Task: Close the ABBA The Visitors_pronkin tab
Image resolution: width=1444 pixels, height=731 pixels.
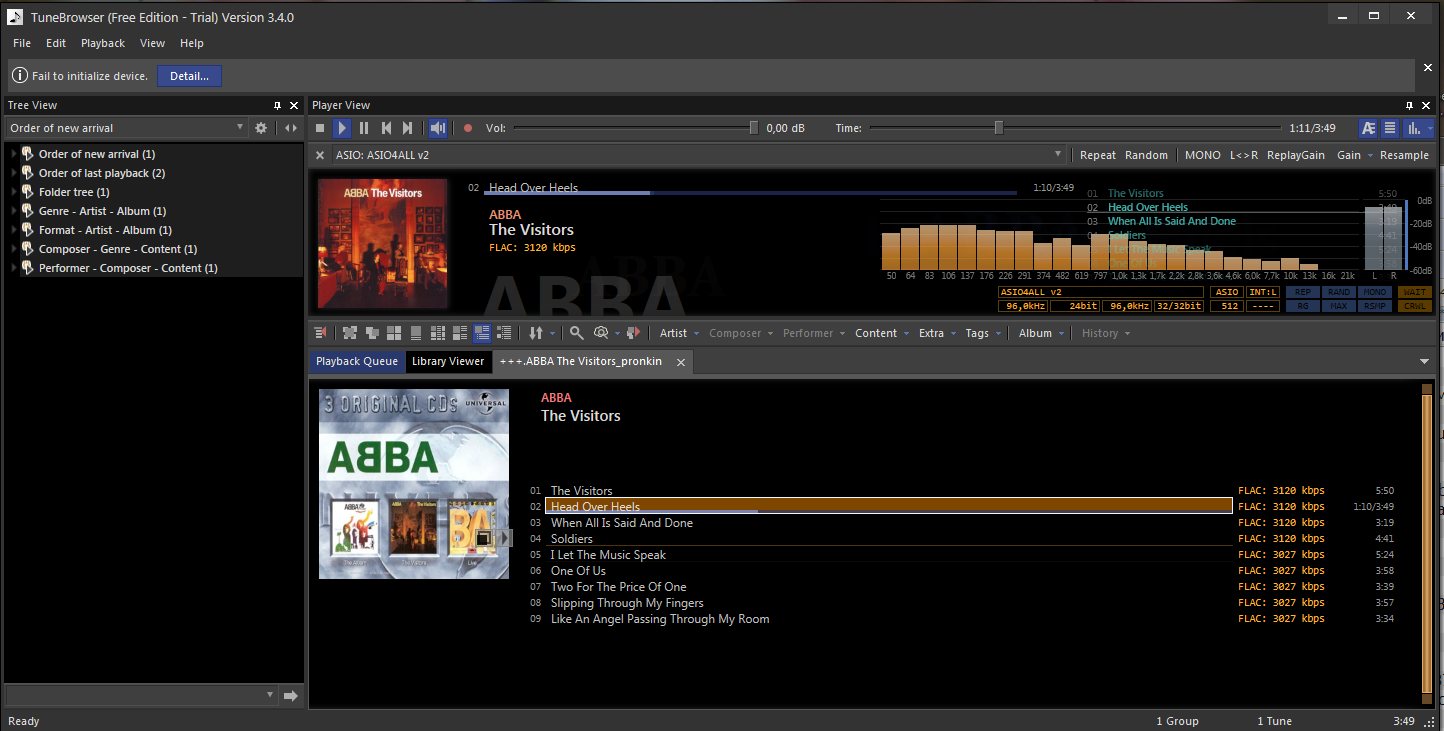Action: pyautogui.click(x=680, y=362)
